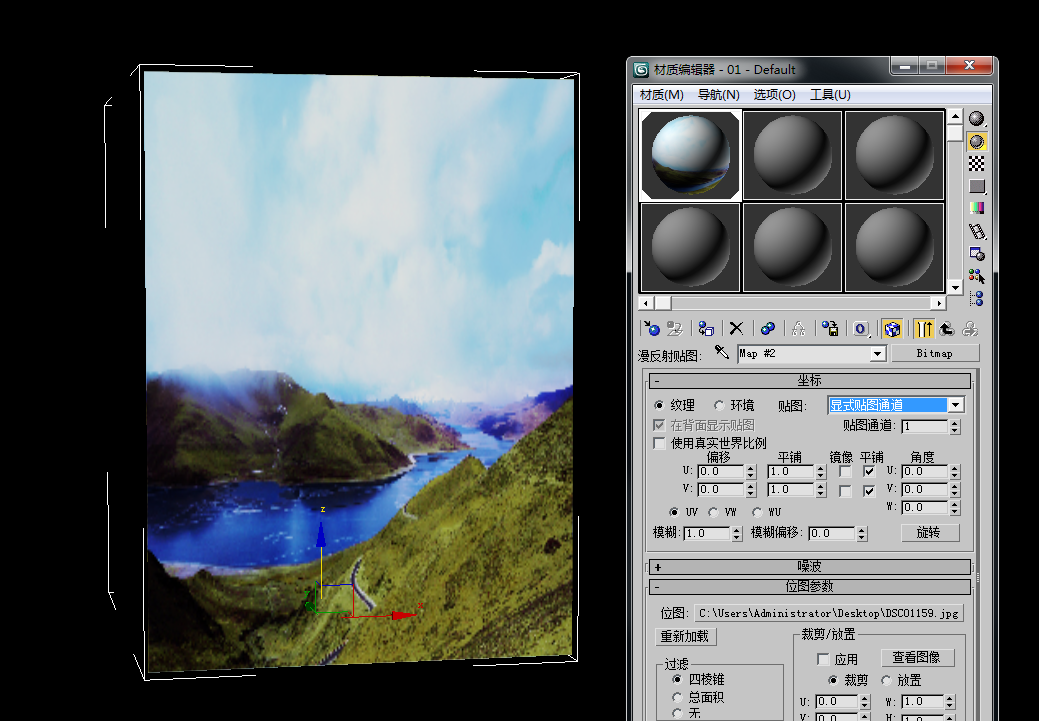Click the 重新加载 button
The width and height of the screenshot is (1039, 721).
686,637
